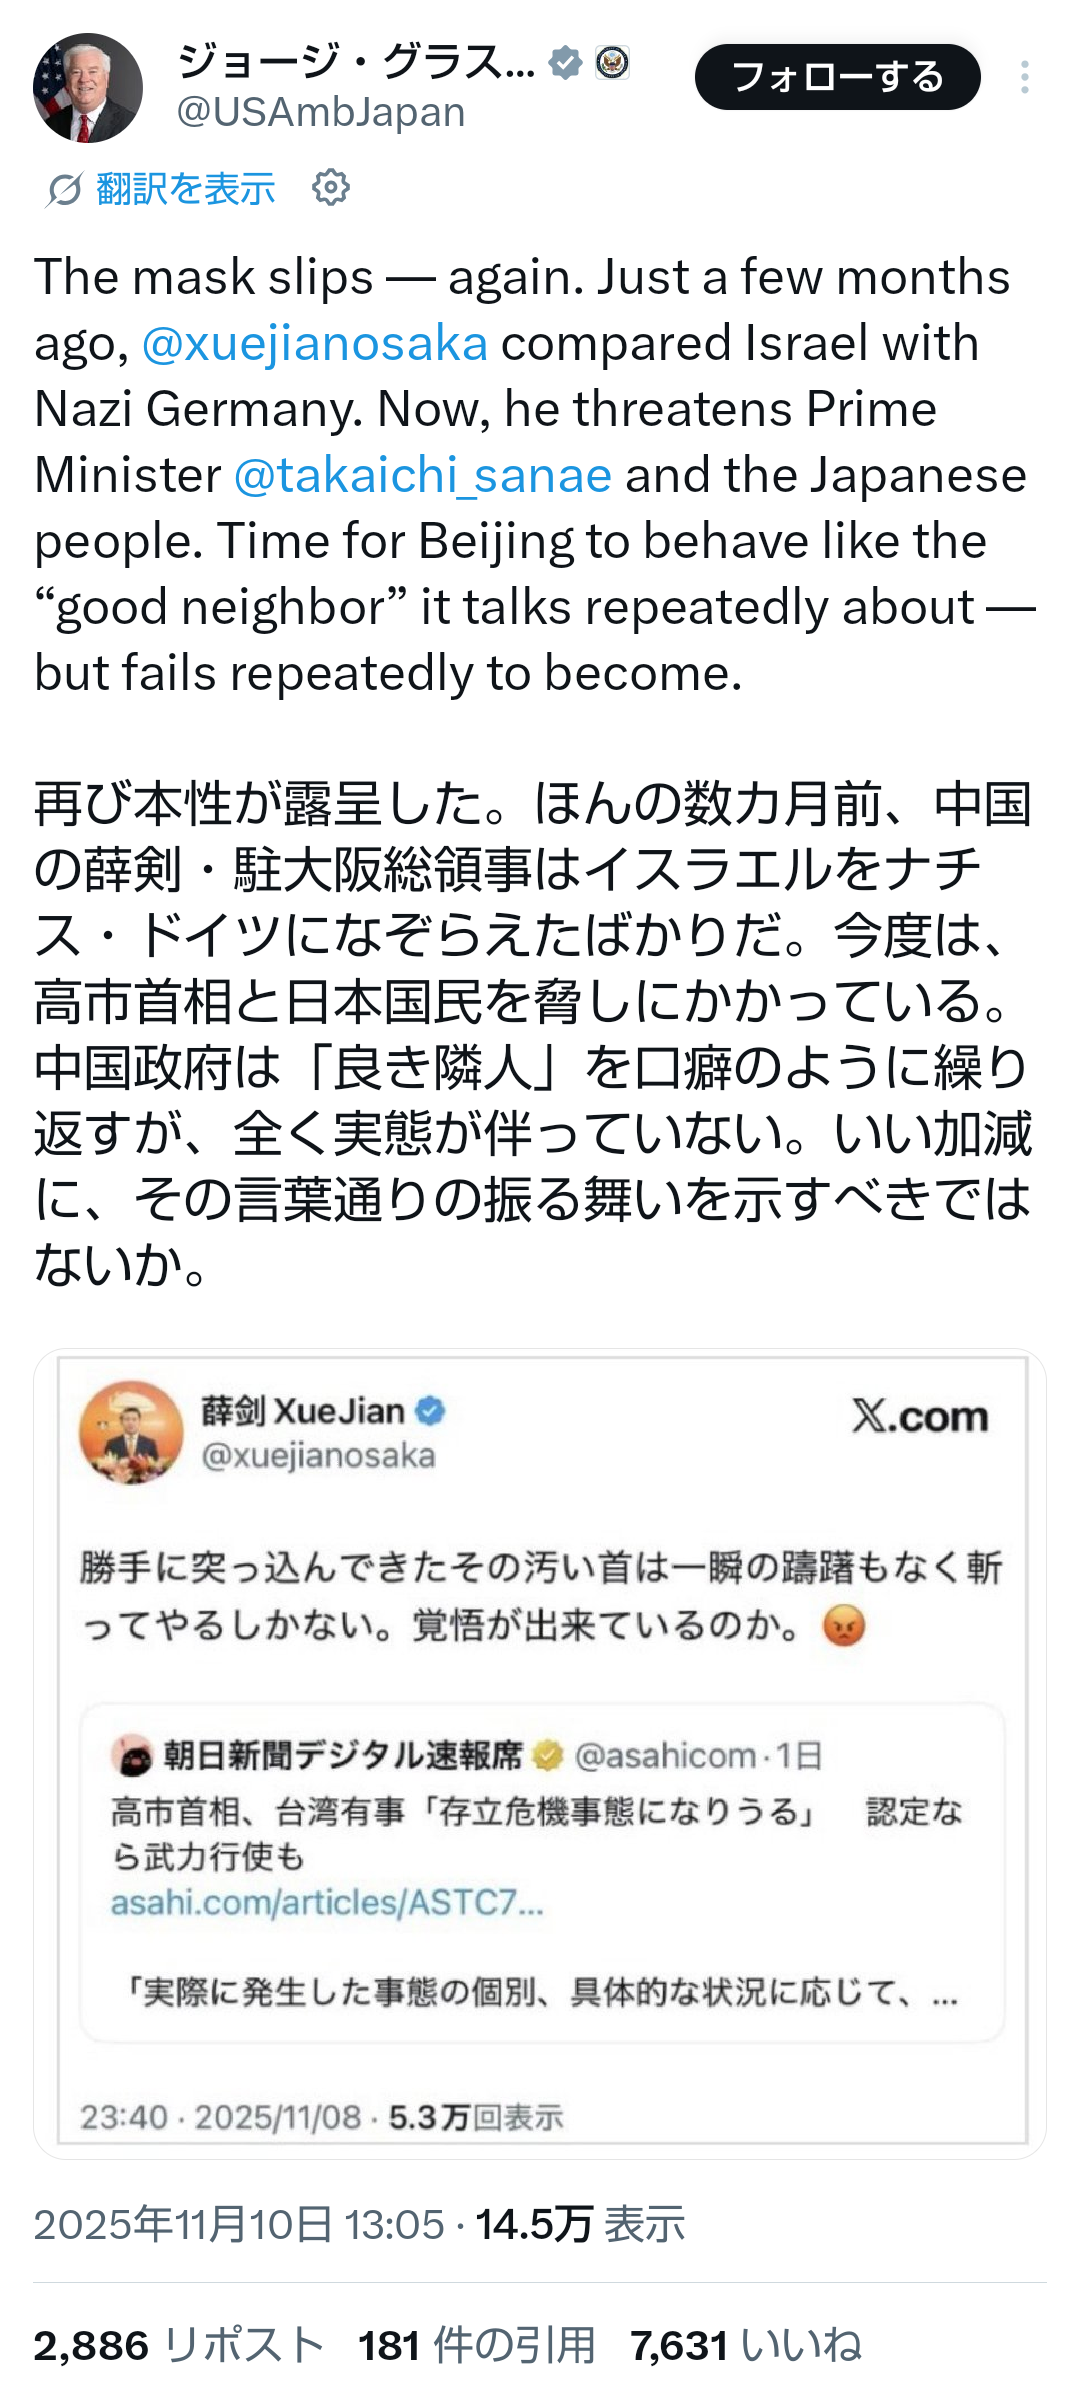Click XueJian's avatar in the embedded image

tap(131, 1432)
